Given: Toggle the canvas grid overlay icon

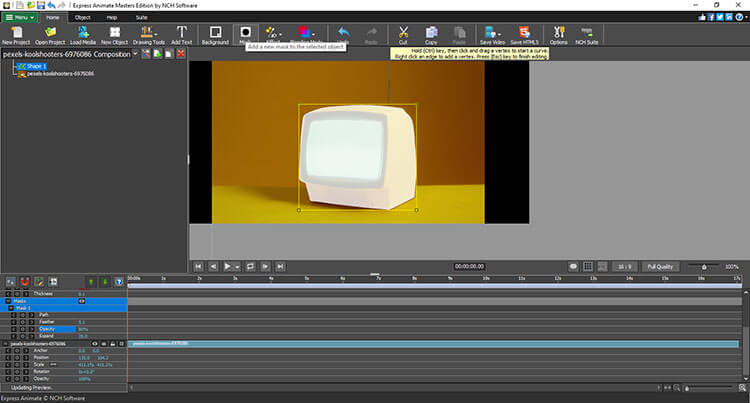Looking at the screenshot, I should point(588,267).
